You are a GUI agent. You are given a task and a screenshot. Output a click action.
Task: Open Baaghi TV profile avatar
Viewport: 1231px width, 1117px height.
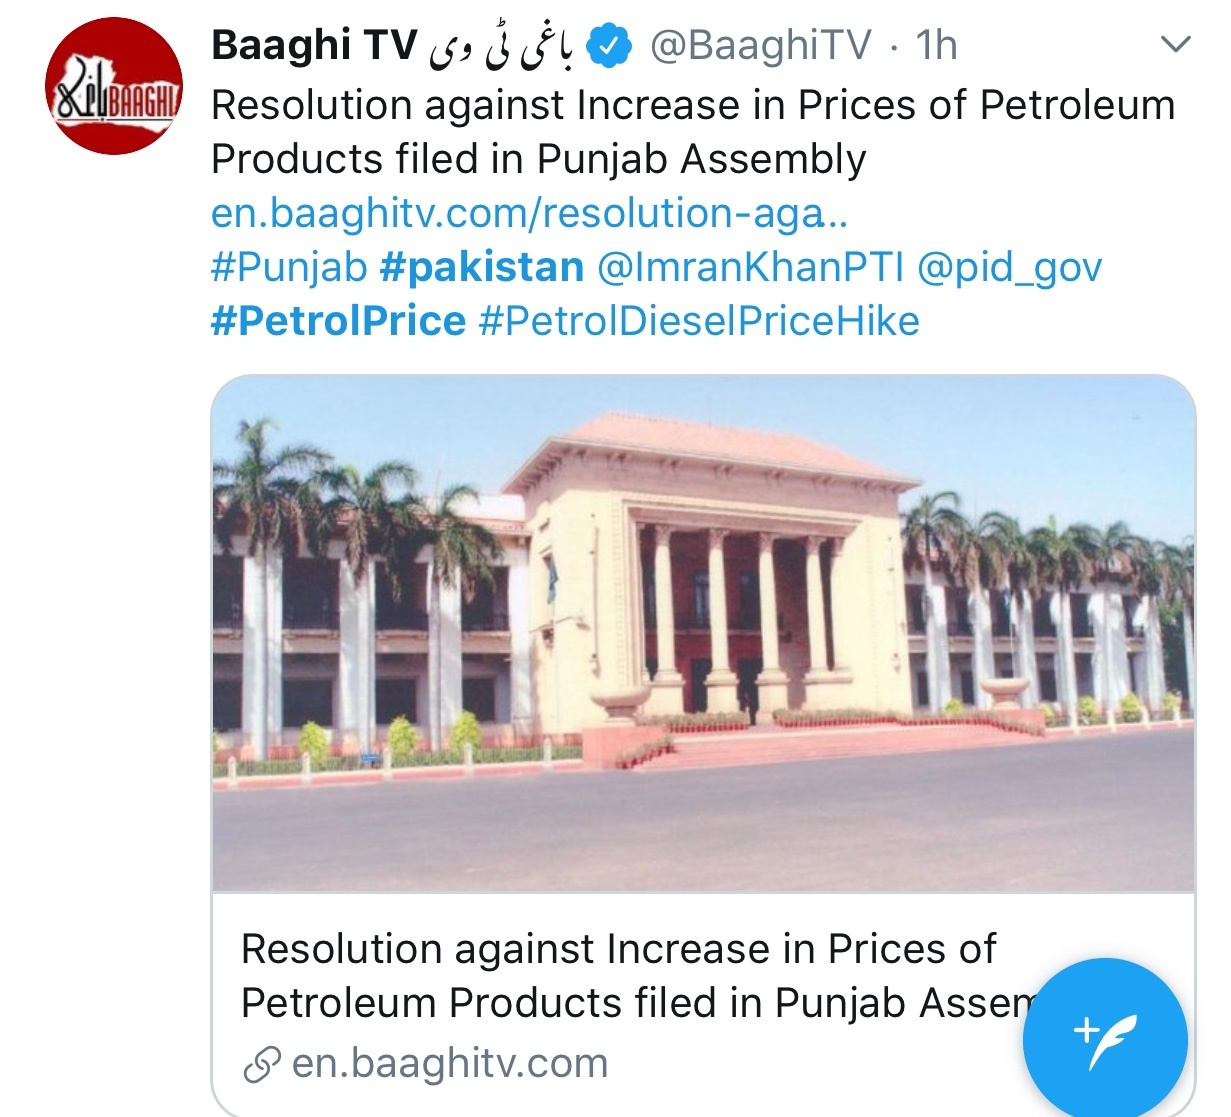pyautogui.click(x=114, y=86)
